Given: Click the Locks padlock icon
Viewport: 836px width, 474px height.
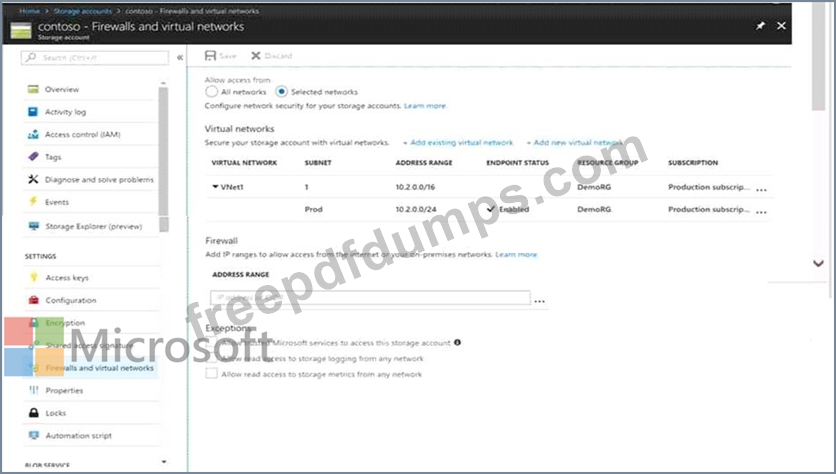Looking at the screenshot, I should [x=34, y=413].
